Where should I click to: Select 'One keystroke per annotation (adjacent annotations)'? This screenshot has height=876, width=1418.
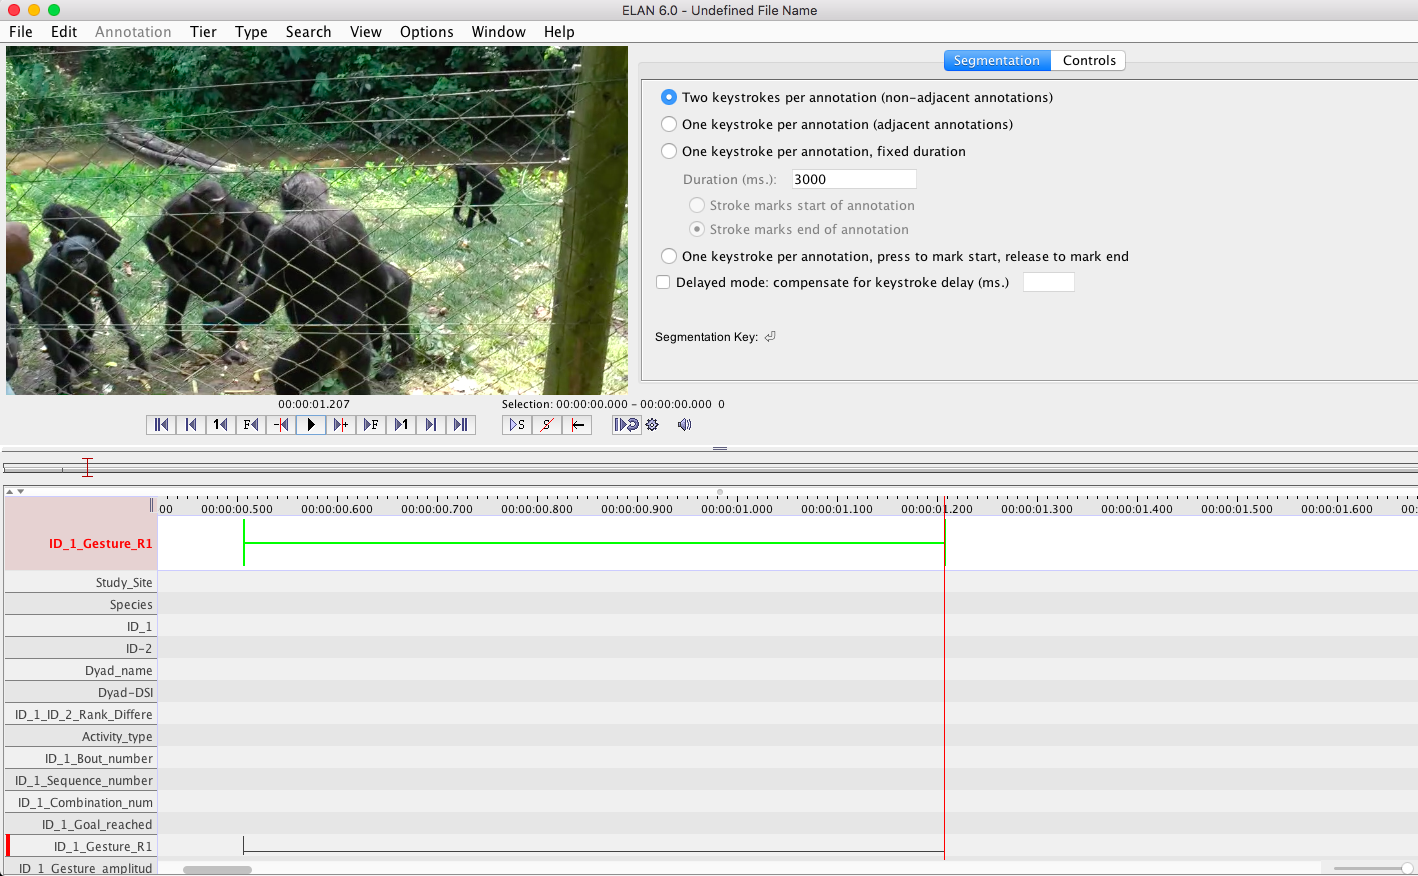pyautogui.click(x=669, y=125)
